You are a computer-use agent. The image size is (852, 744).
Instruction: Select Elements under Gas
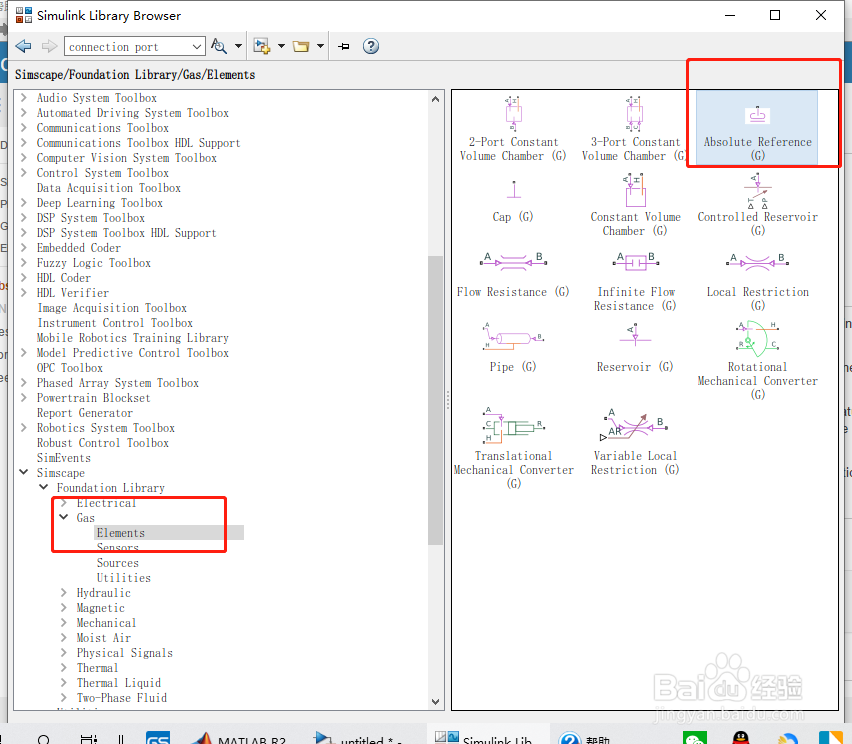121,533
